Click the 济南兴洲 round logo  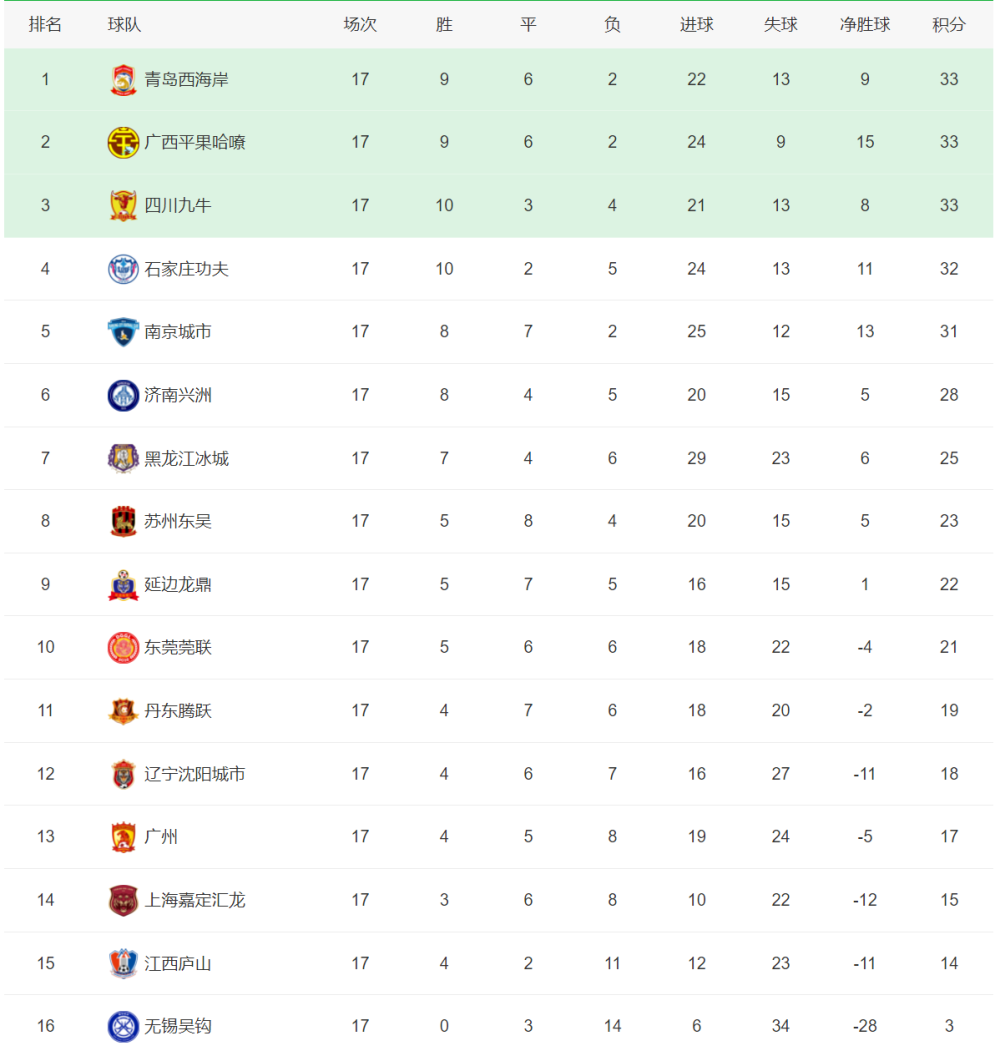click(123, 395)
